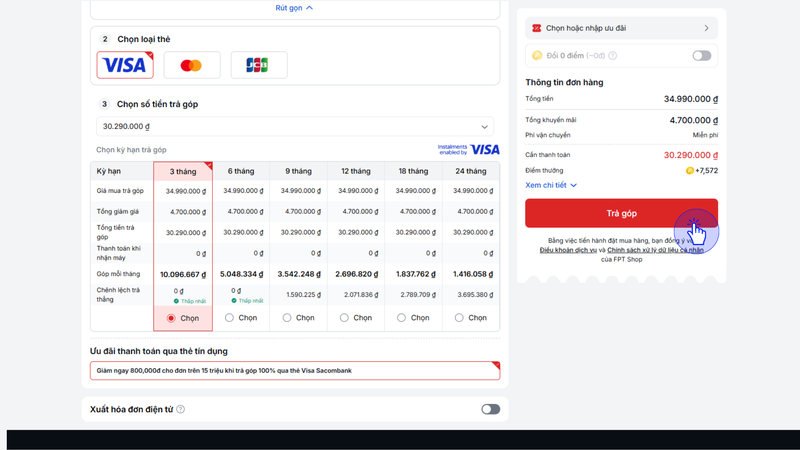The image size is (800, 450).
Task: Click the Miễn phí shipping fee text
Action: coord(705,135)
